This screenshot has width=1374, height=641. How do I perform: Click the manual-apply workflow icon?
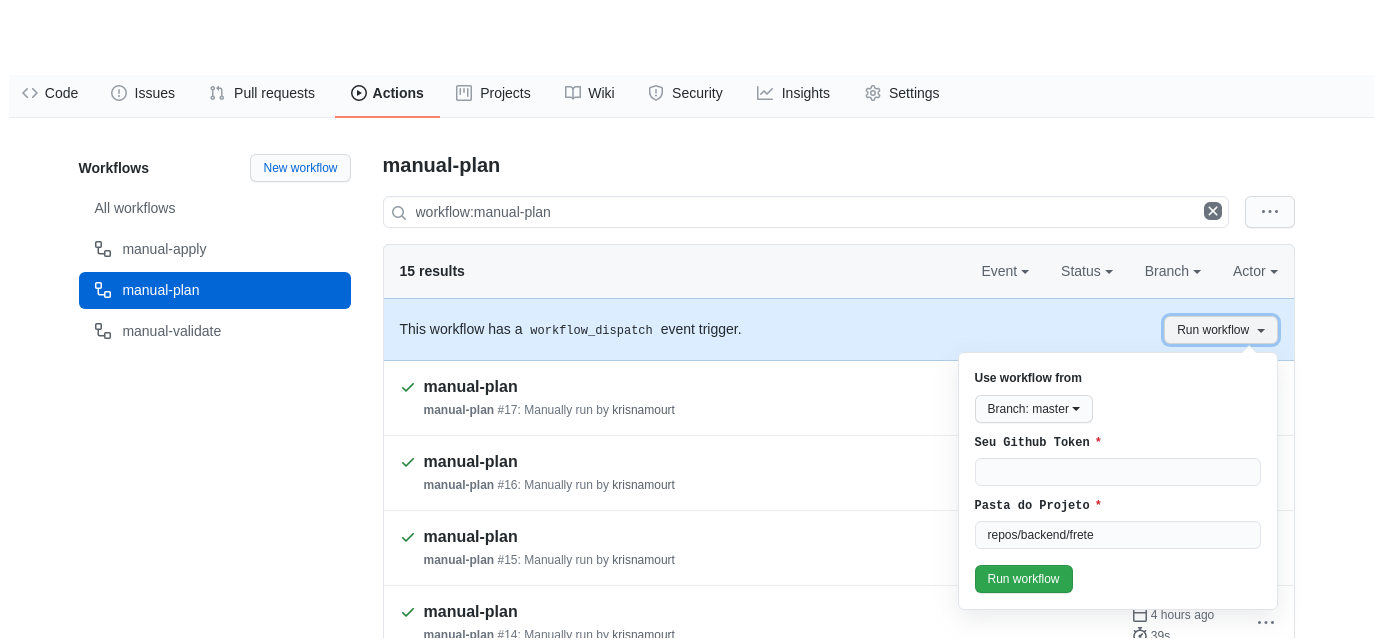pyautogui.click(x=103, y=249)
